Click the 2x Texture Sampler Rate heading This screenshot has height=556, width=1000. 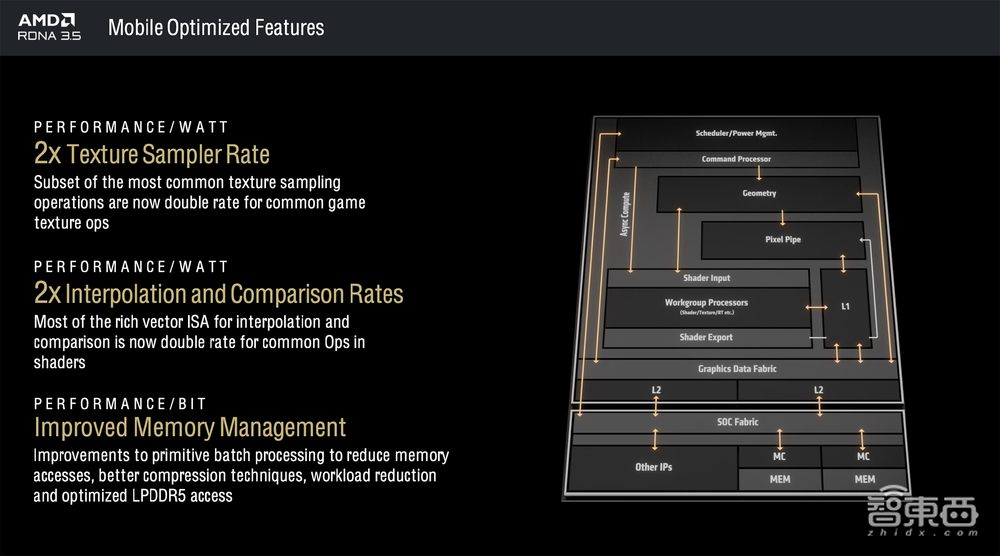[x=152, y=154]
